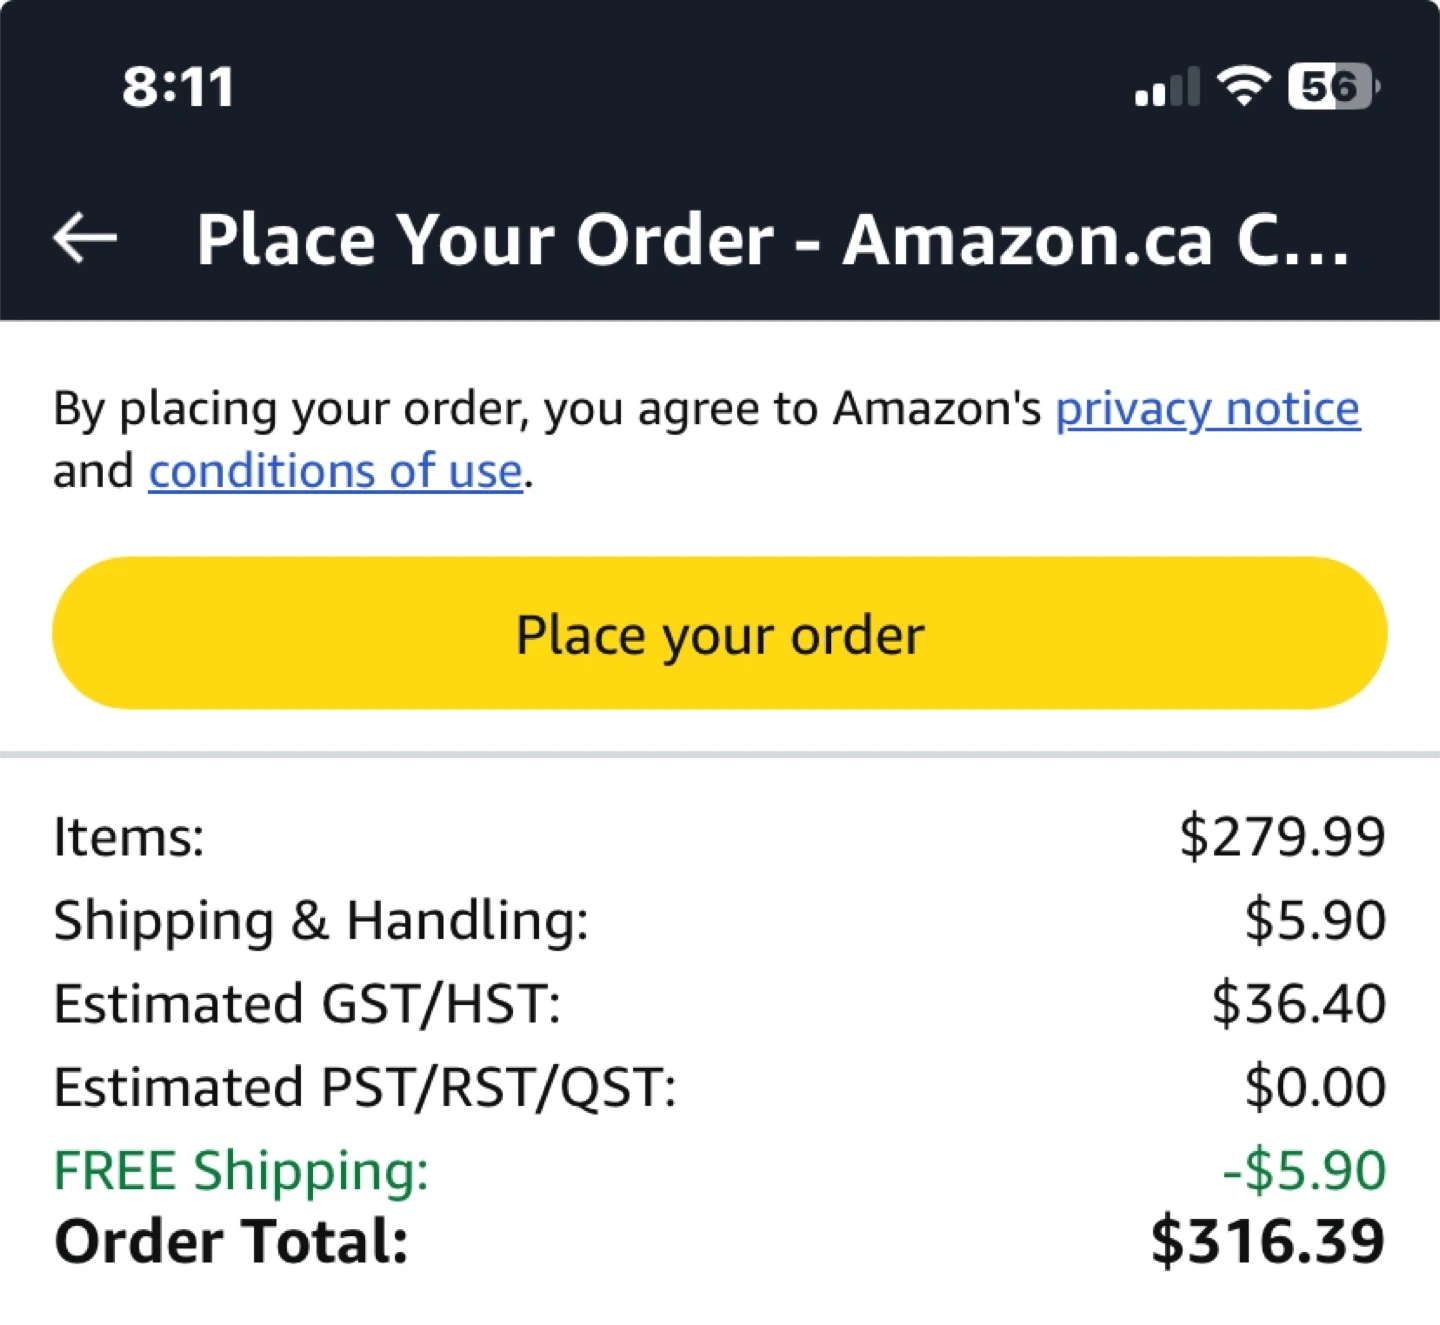This screenshot has height=1325, width=1440.
Task: Tap the Estimated PST/RST/QST label
Action: tap(365, 1087)
